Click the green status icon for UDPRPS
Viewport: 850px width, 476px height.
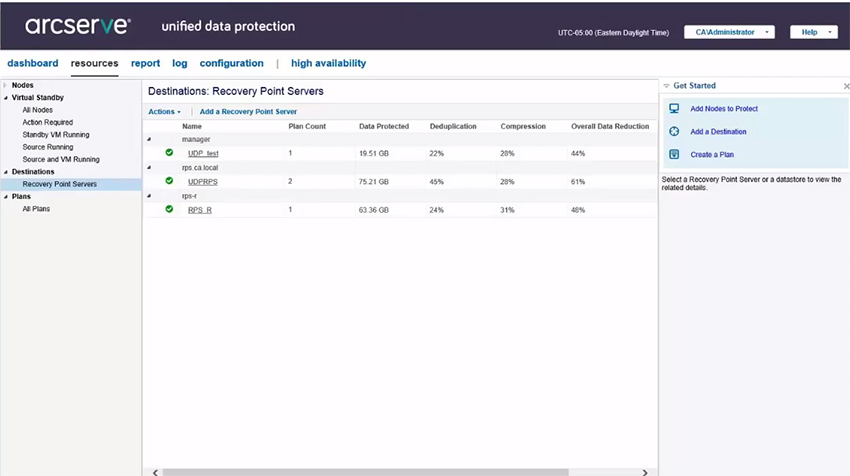tap(169, 181)
